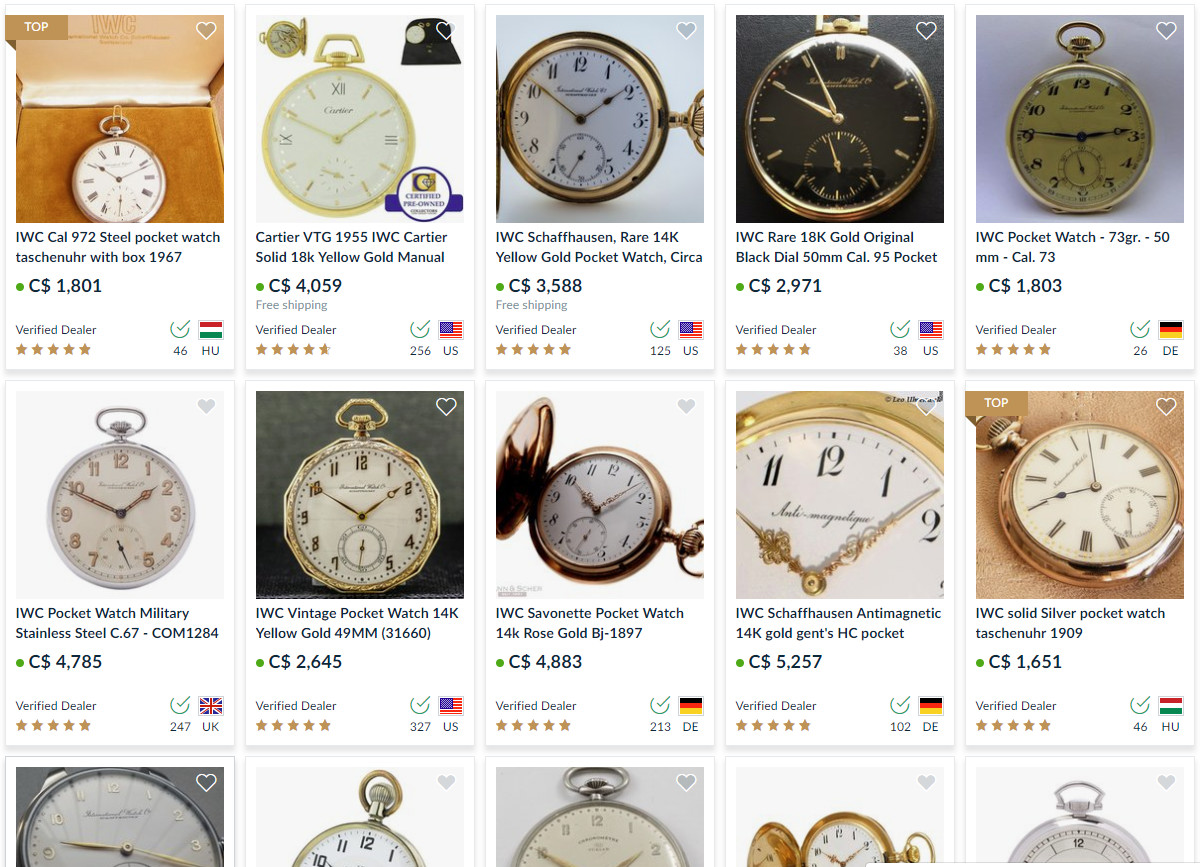
Task: Open the black dial IWC pocket watch image
Action: [840, 119]
